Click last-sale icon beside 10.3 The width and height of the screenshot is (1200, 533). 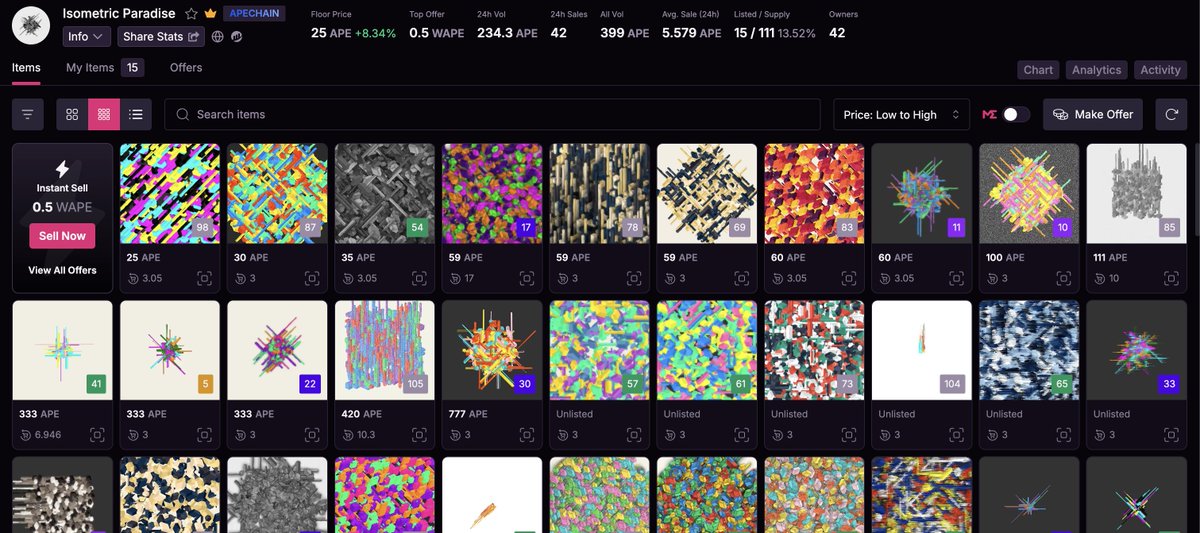pos(348,435)
